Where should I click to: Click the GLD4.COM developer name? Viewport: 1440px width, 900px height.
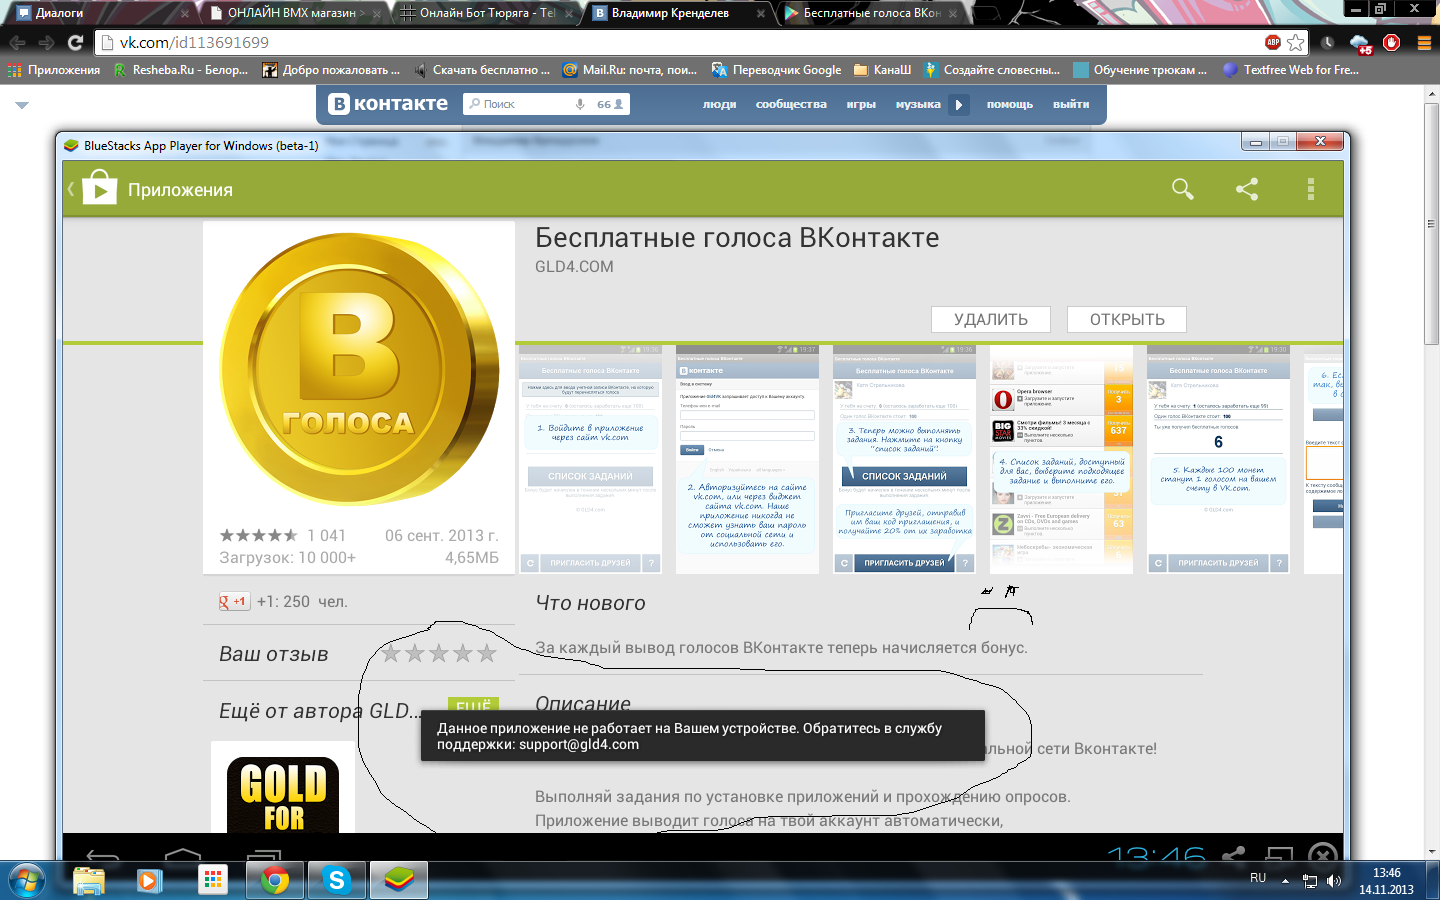coord(574,267)
